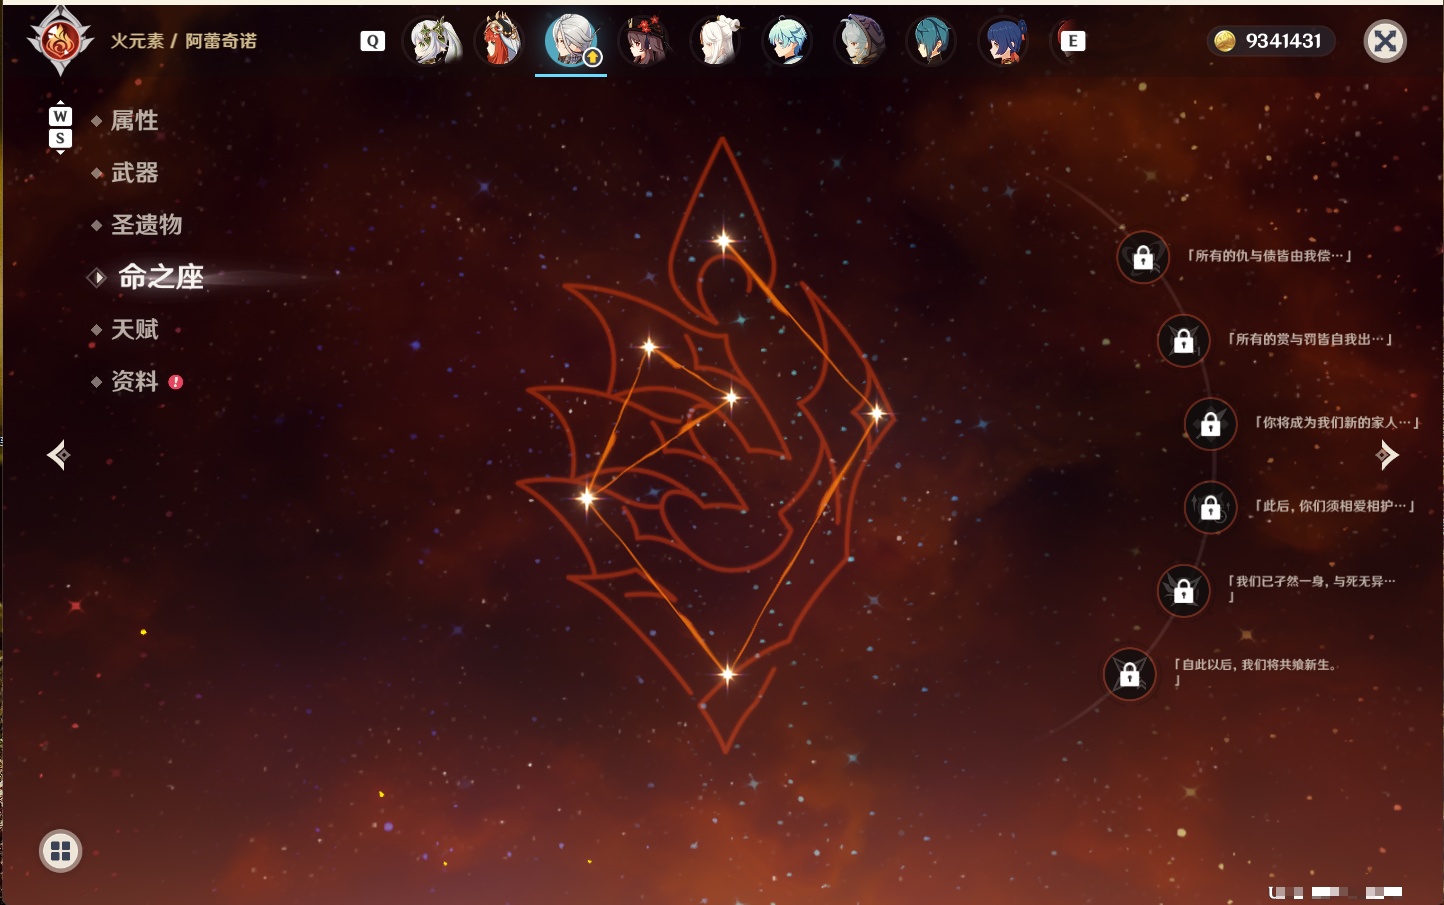Open the 属性 attributes menu
Viewport: 1444px width, 905px height.
coord(134,121)
